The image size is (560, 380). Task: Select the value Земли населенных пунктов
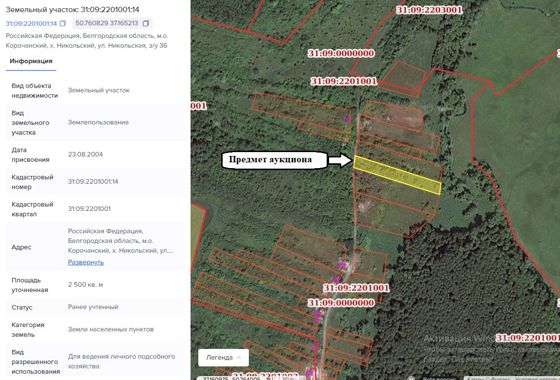pos(111,329)
